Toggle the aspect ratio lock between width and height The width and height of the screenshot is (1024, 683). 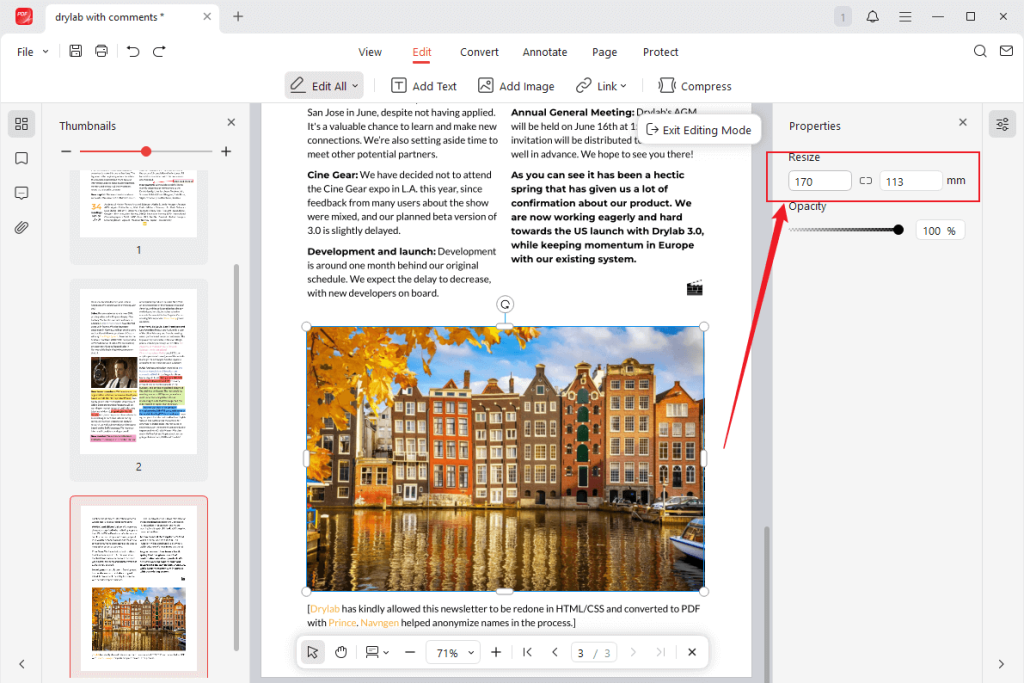click(x=865, y=180)
